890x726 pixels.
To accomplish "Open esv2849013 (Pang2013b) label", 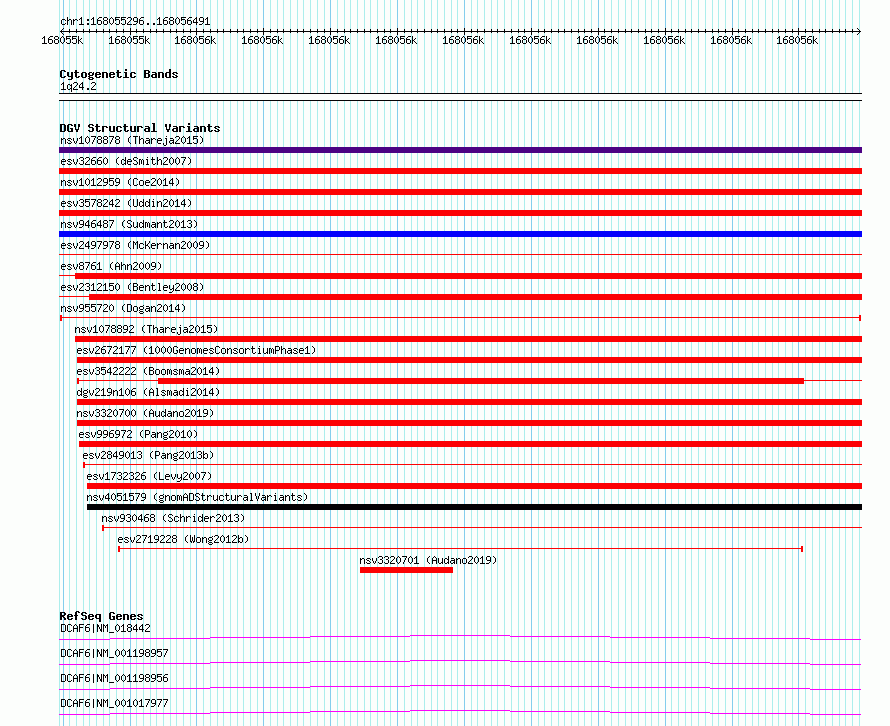I will coord(148,455).
